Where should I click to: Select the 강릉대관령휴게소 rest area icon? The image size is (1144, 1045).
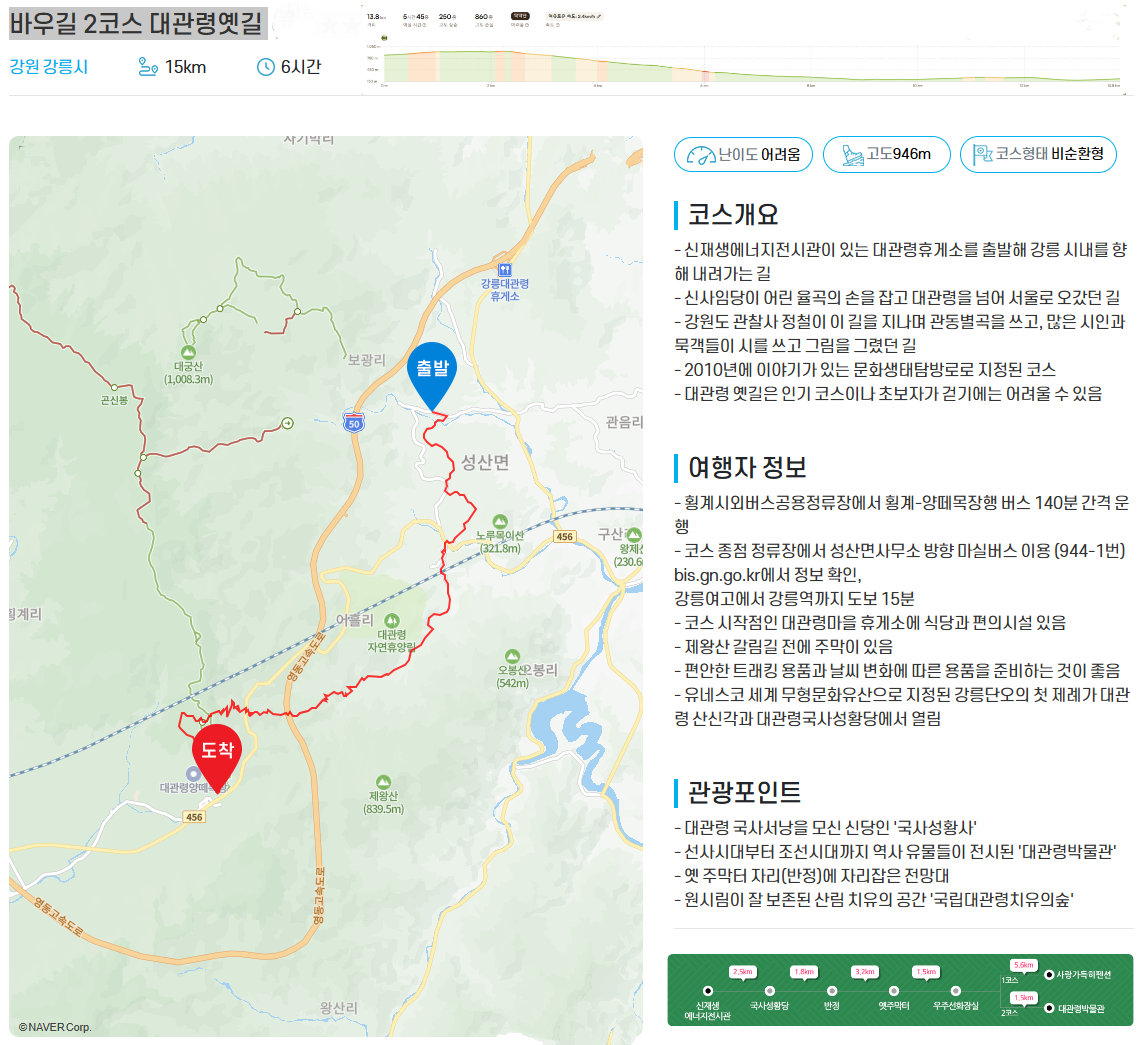click(505, 269)
